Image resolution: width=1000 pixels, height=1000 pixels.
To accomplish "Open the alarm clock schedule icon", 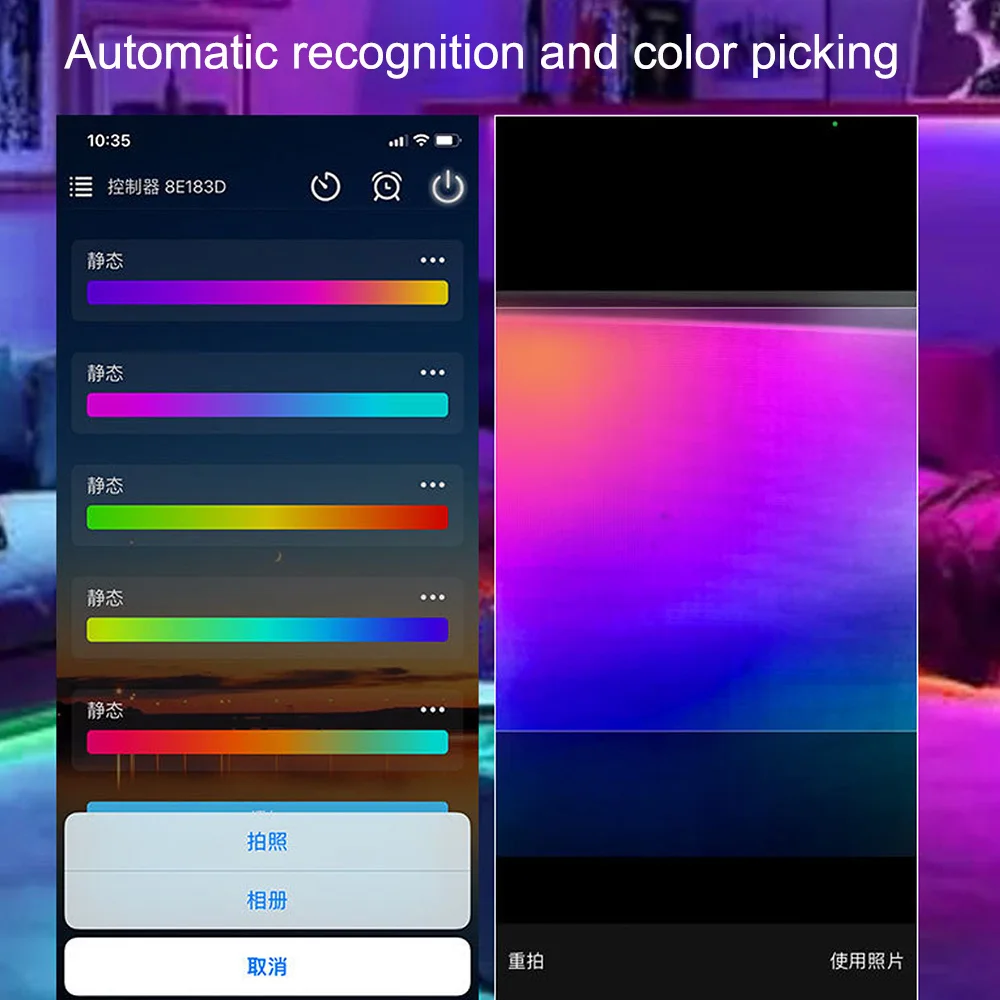I will tap(386, 187).
